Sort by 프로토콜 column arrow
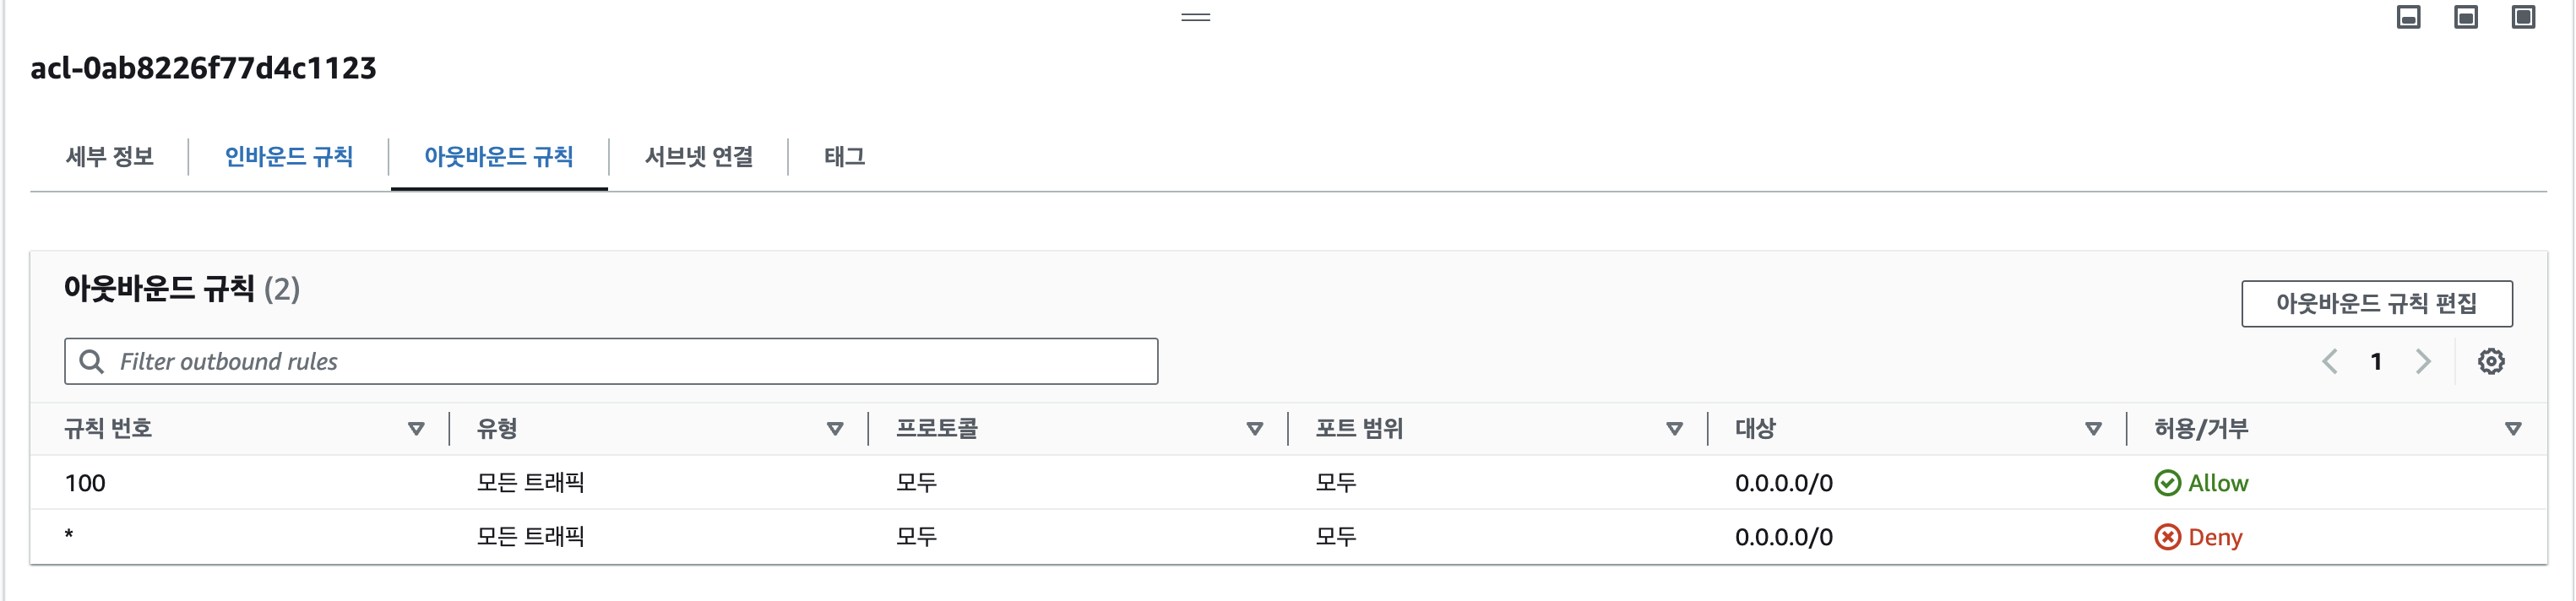 pos(1254,429)
